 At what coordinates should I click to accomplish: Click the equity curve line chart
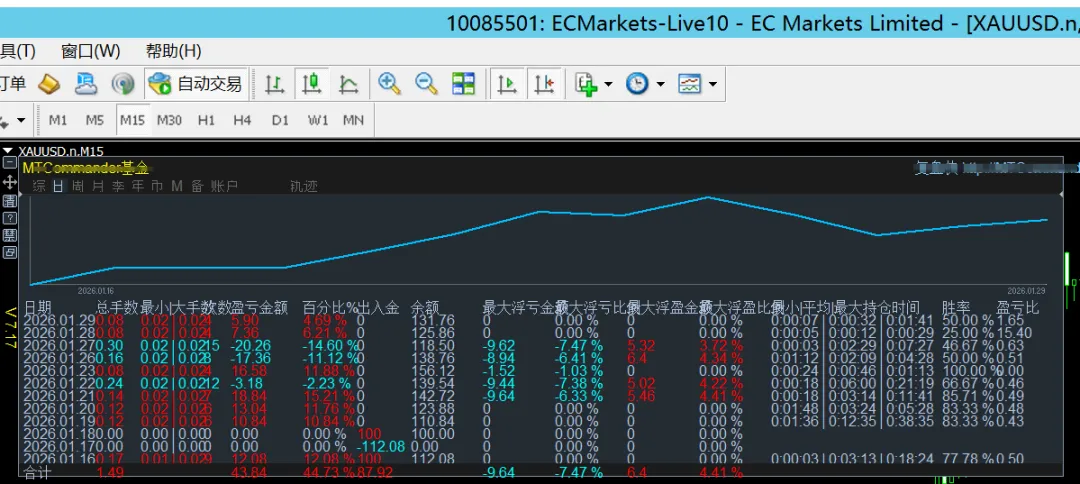click(539, 241)
